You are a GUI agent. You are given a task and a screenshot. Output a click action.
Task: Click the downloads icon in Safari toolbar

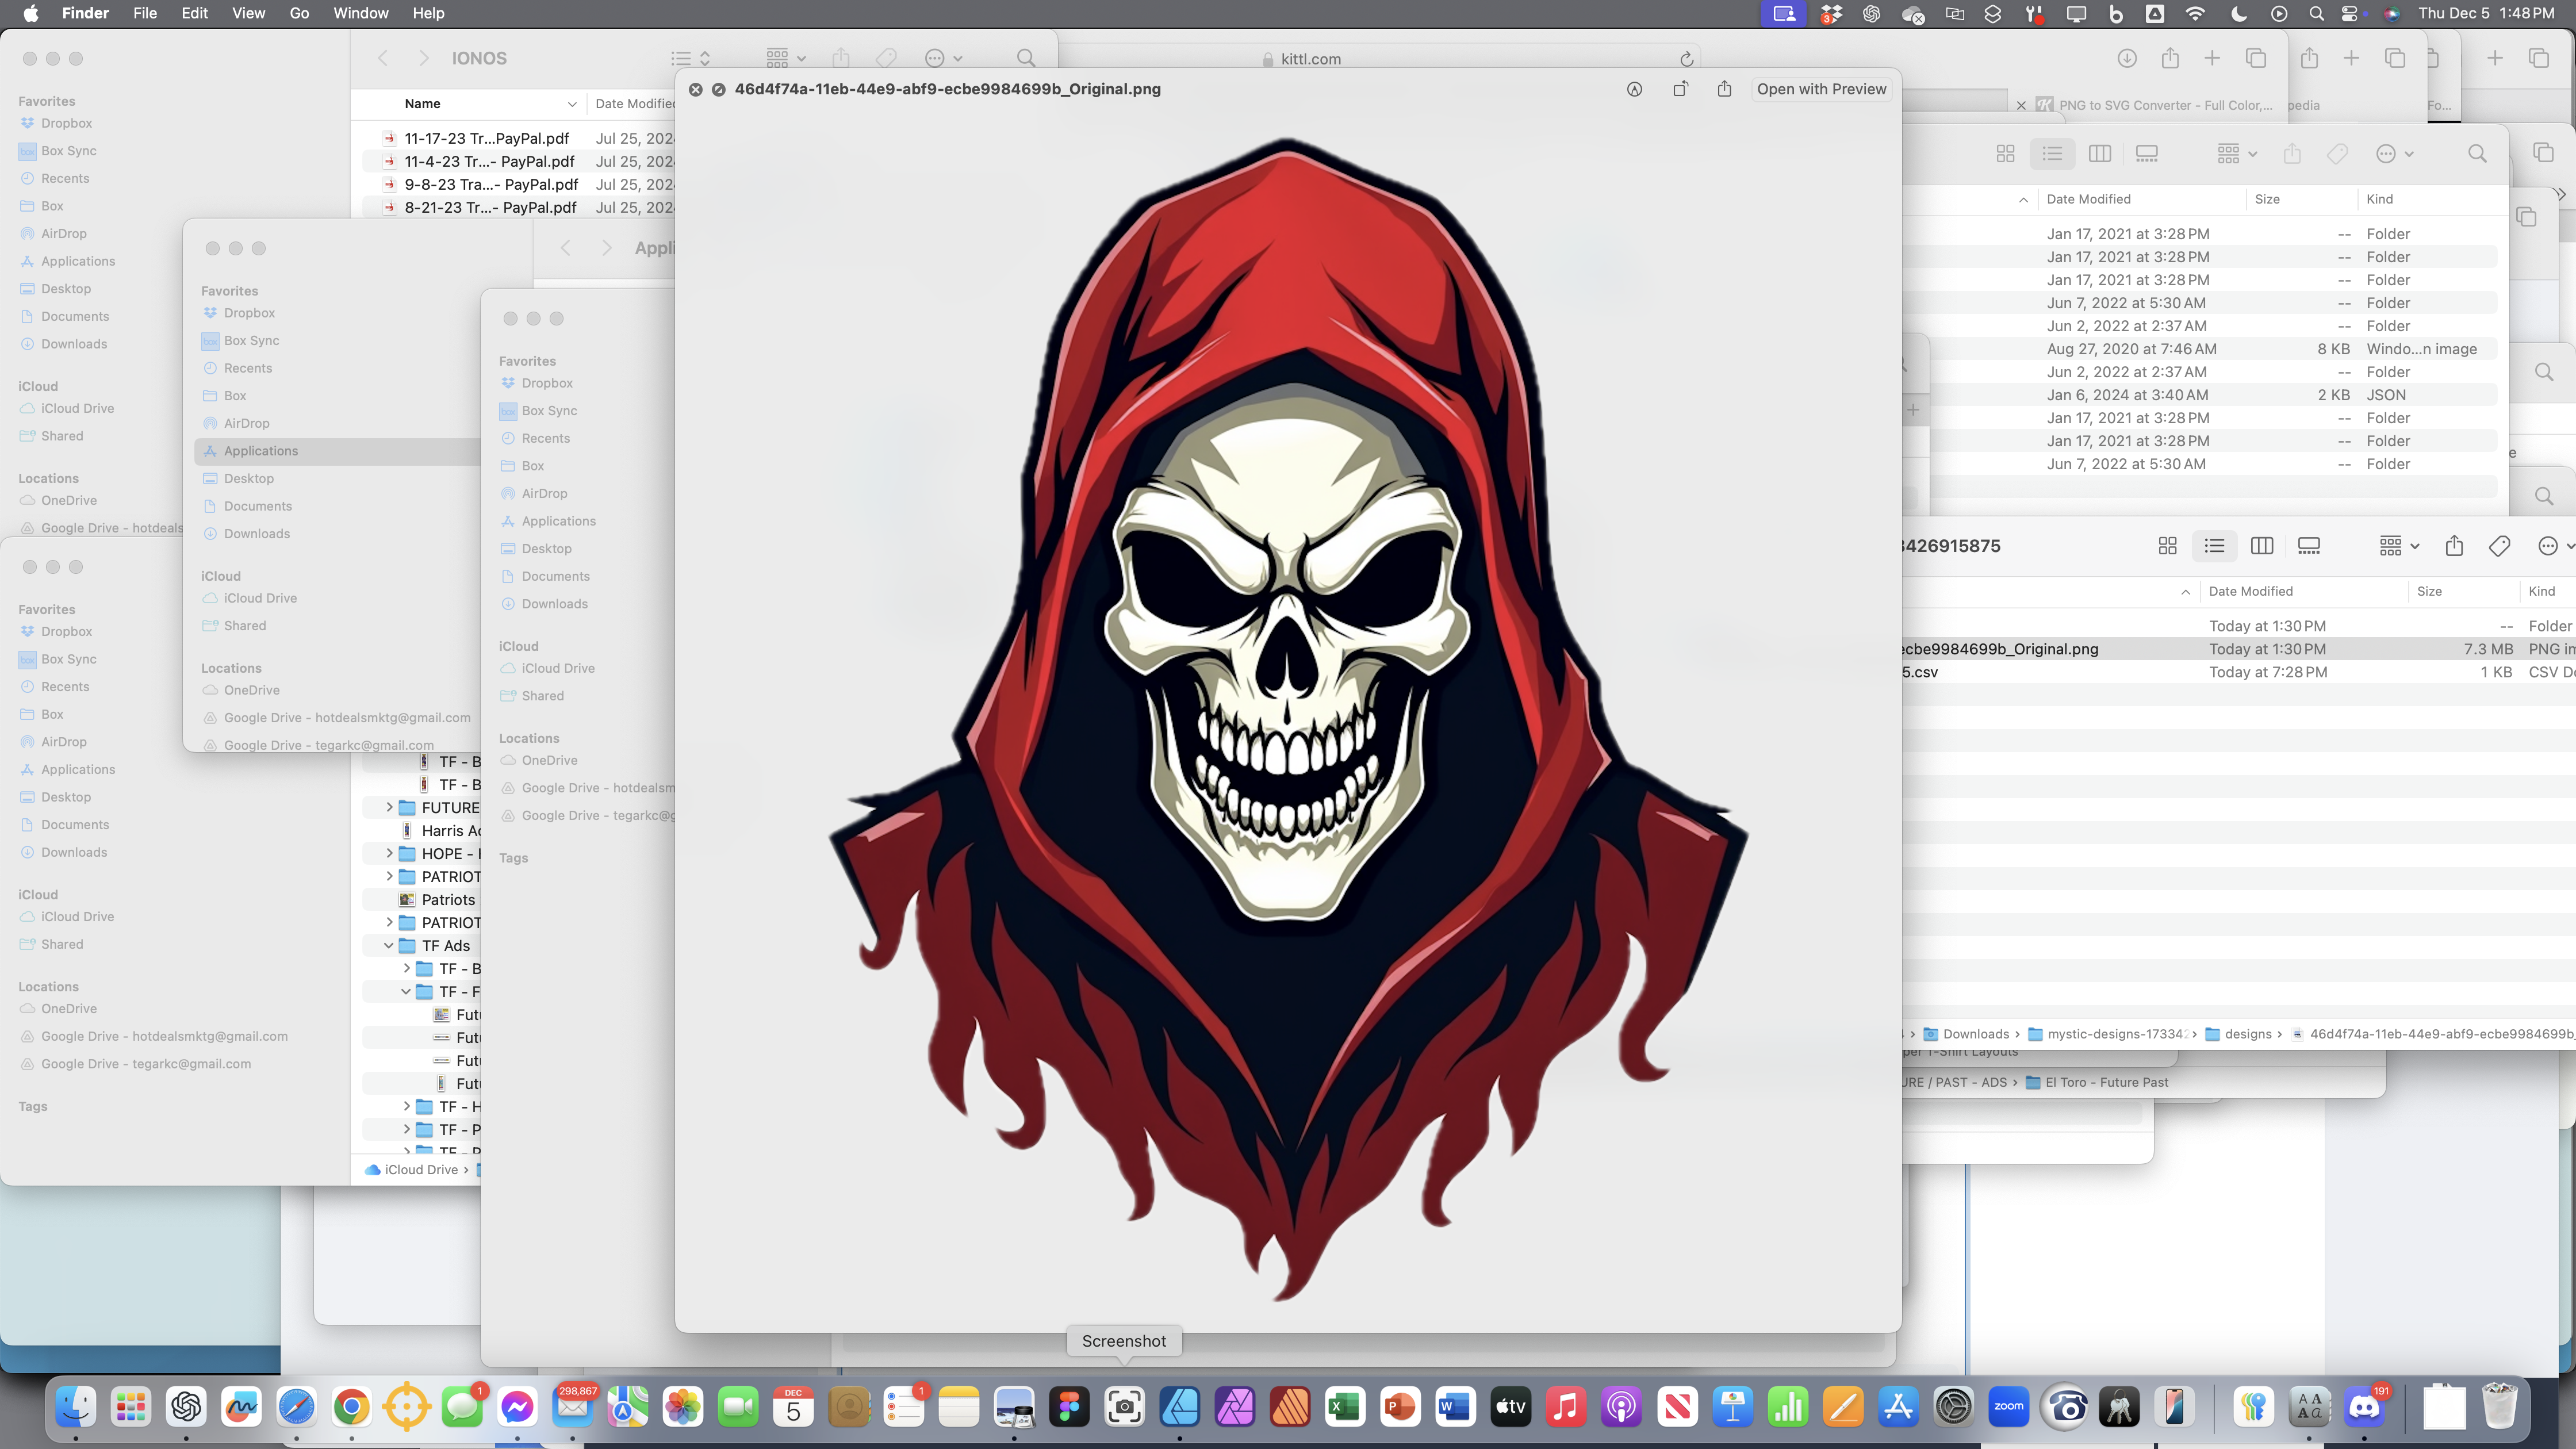pyautogui.click(x=2127, y=58)
